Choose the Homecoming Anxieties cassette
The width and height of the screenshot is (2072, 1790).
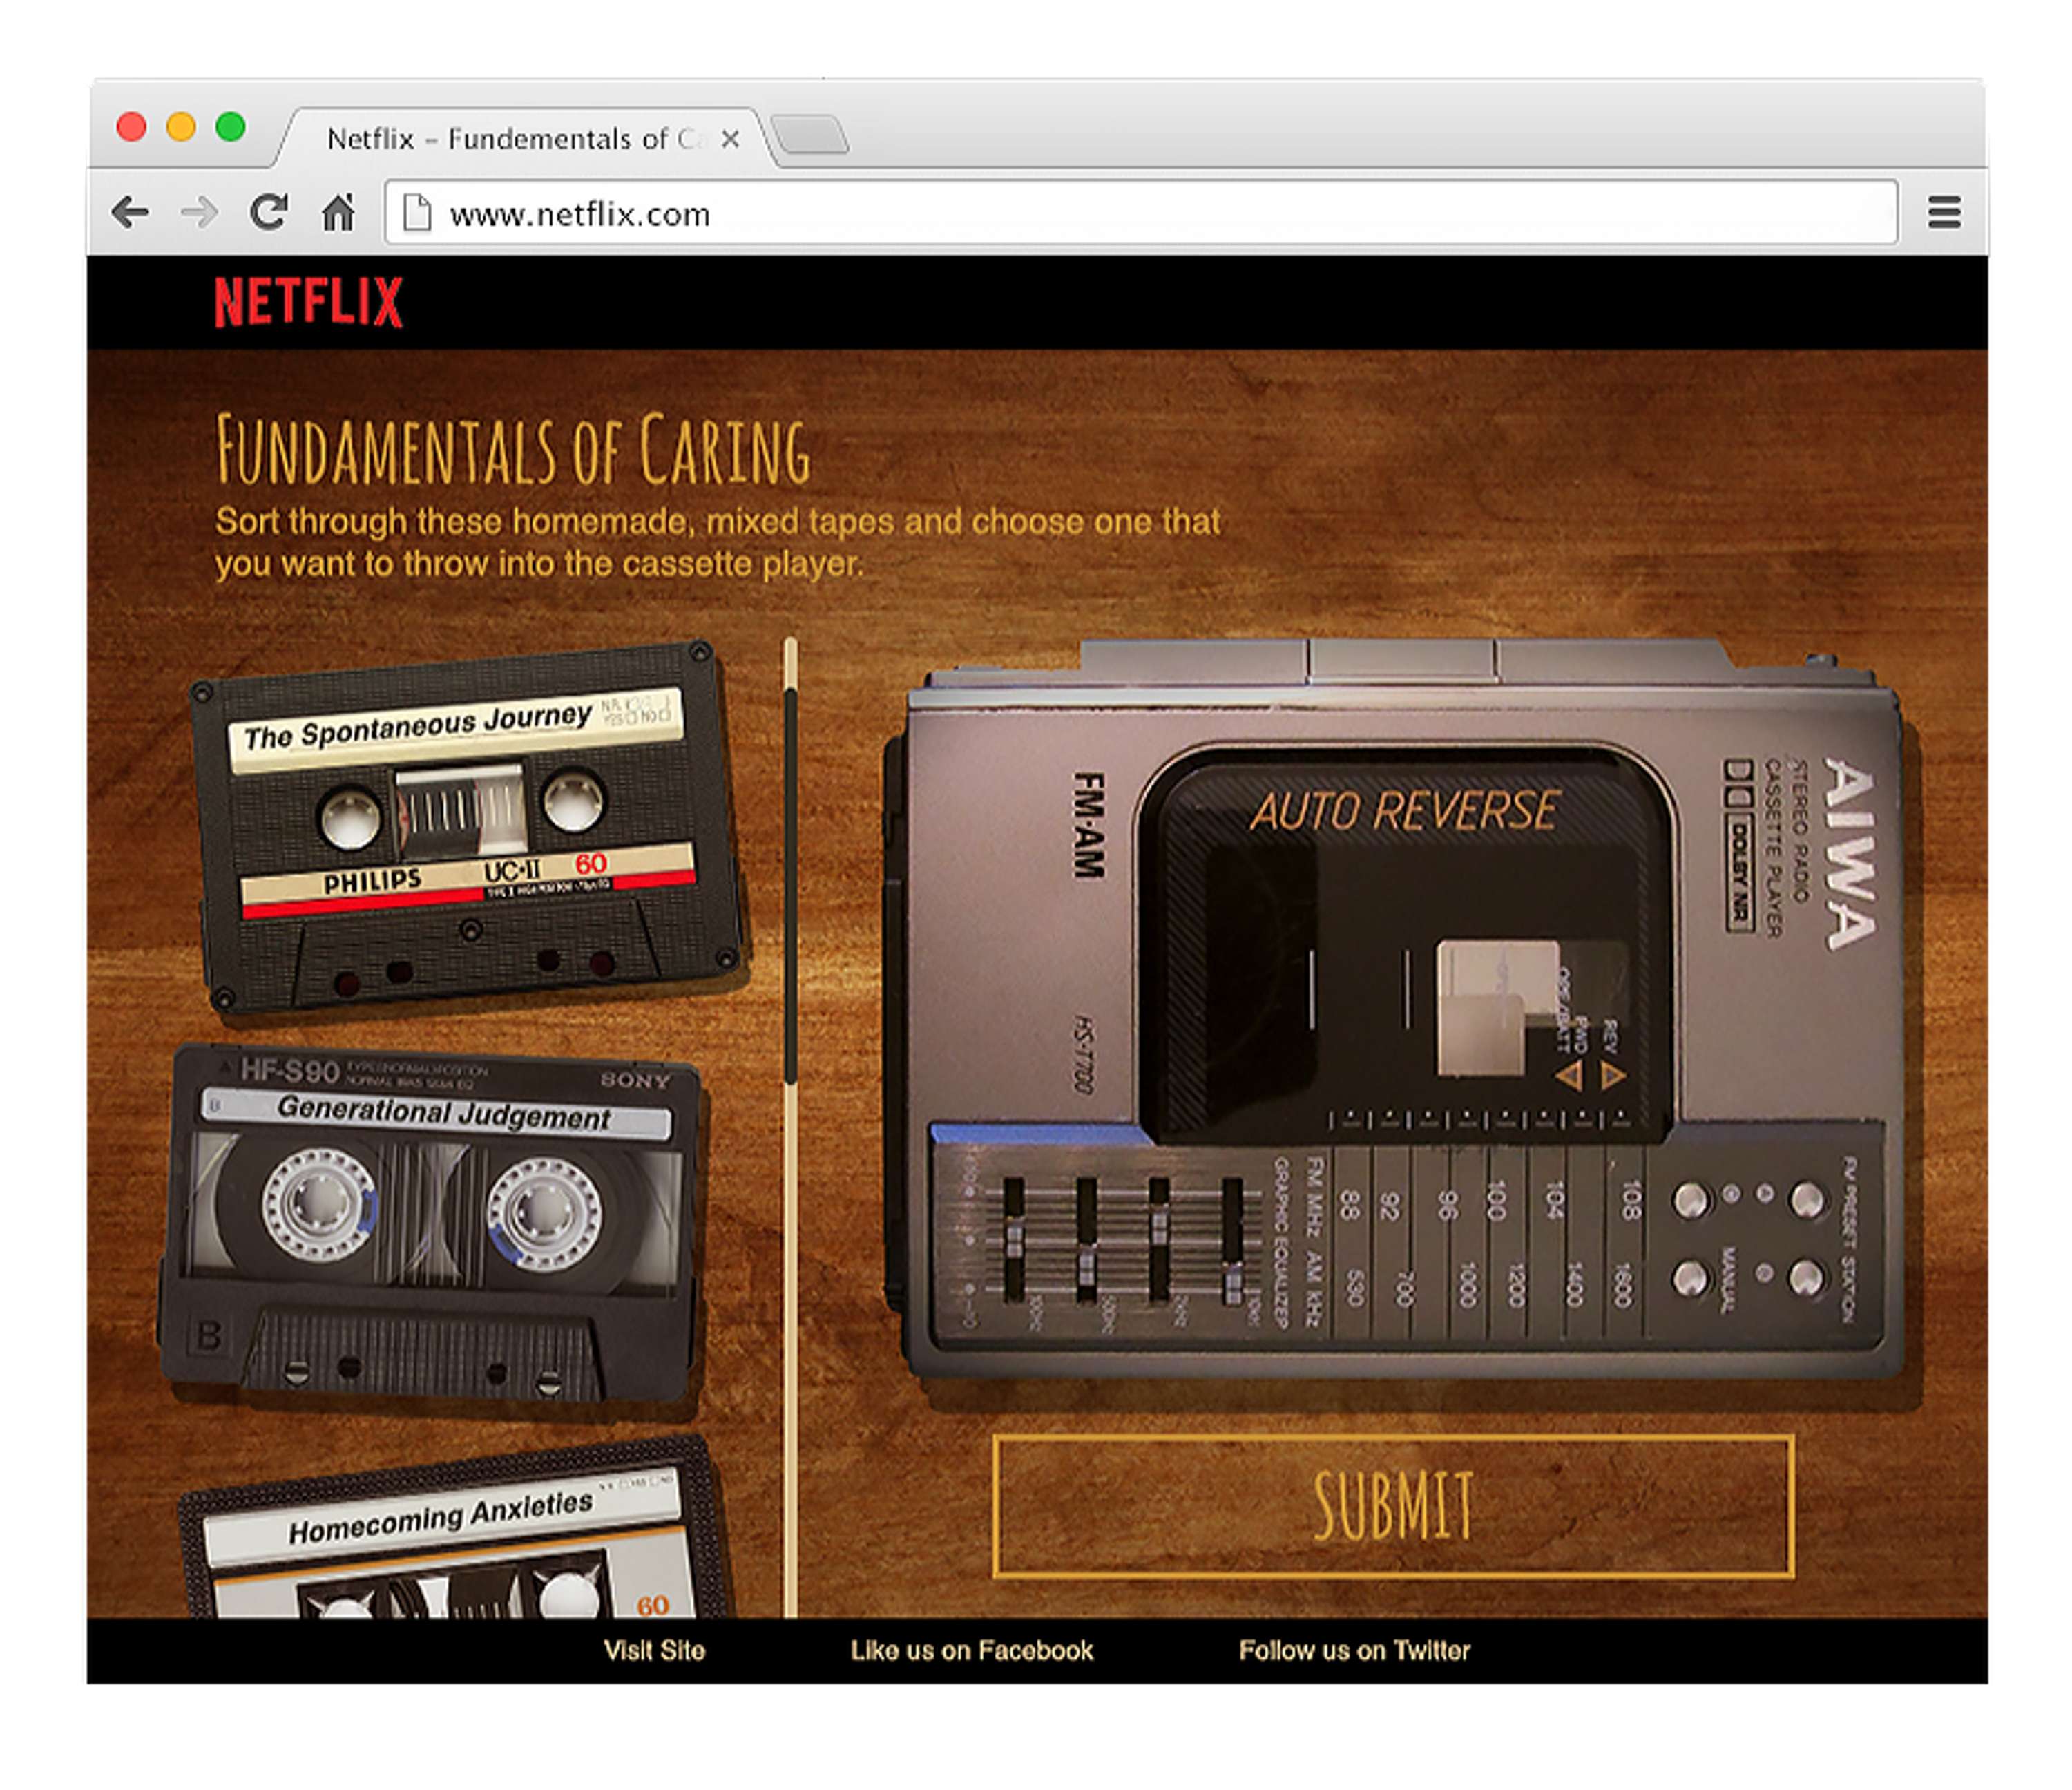[455, 1528]
